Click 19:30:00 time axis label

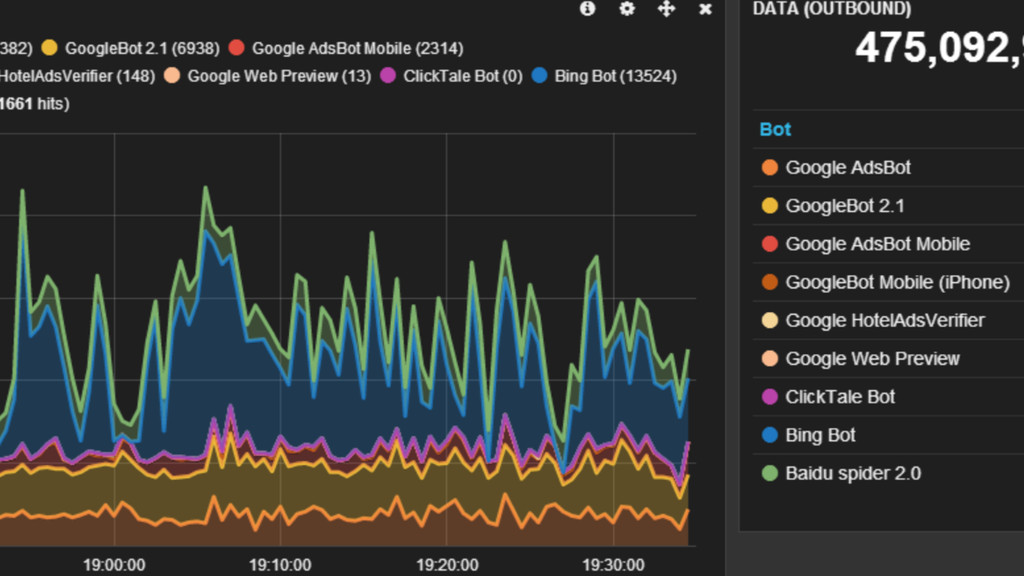pos(613,565)
